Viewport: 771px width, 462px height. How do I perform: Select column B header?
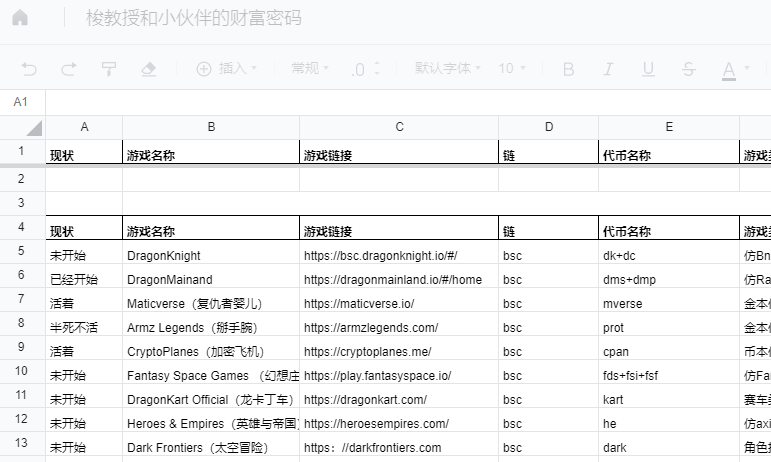click(211, 127)
